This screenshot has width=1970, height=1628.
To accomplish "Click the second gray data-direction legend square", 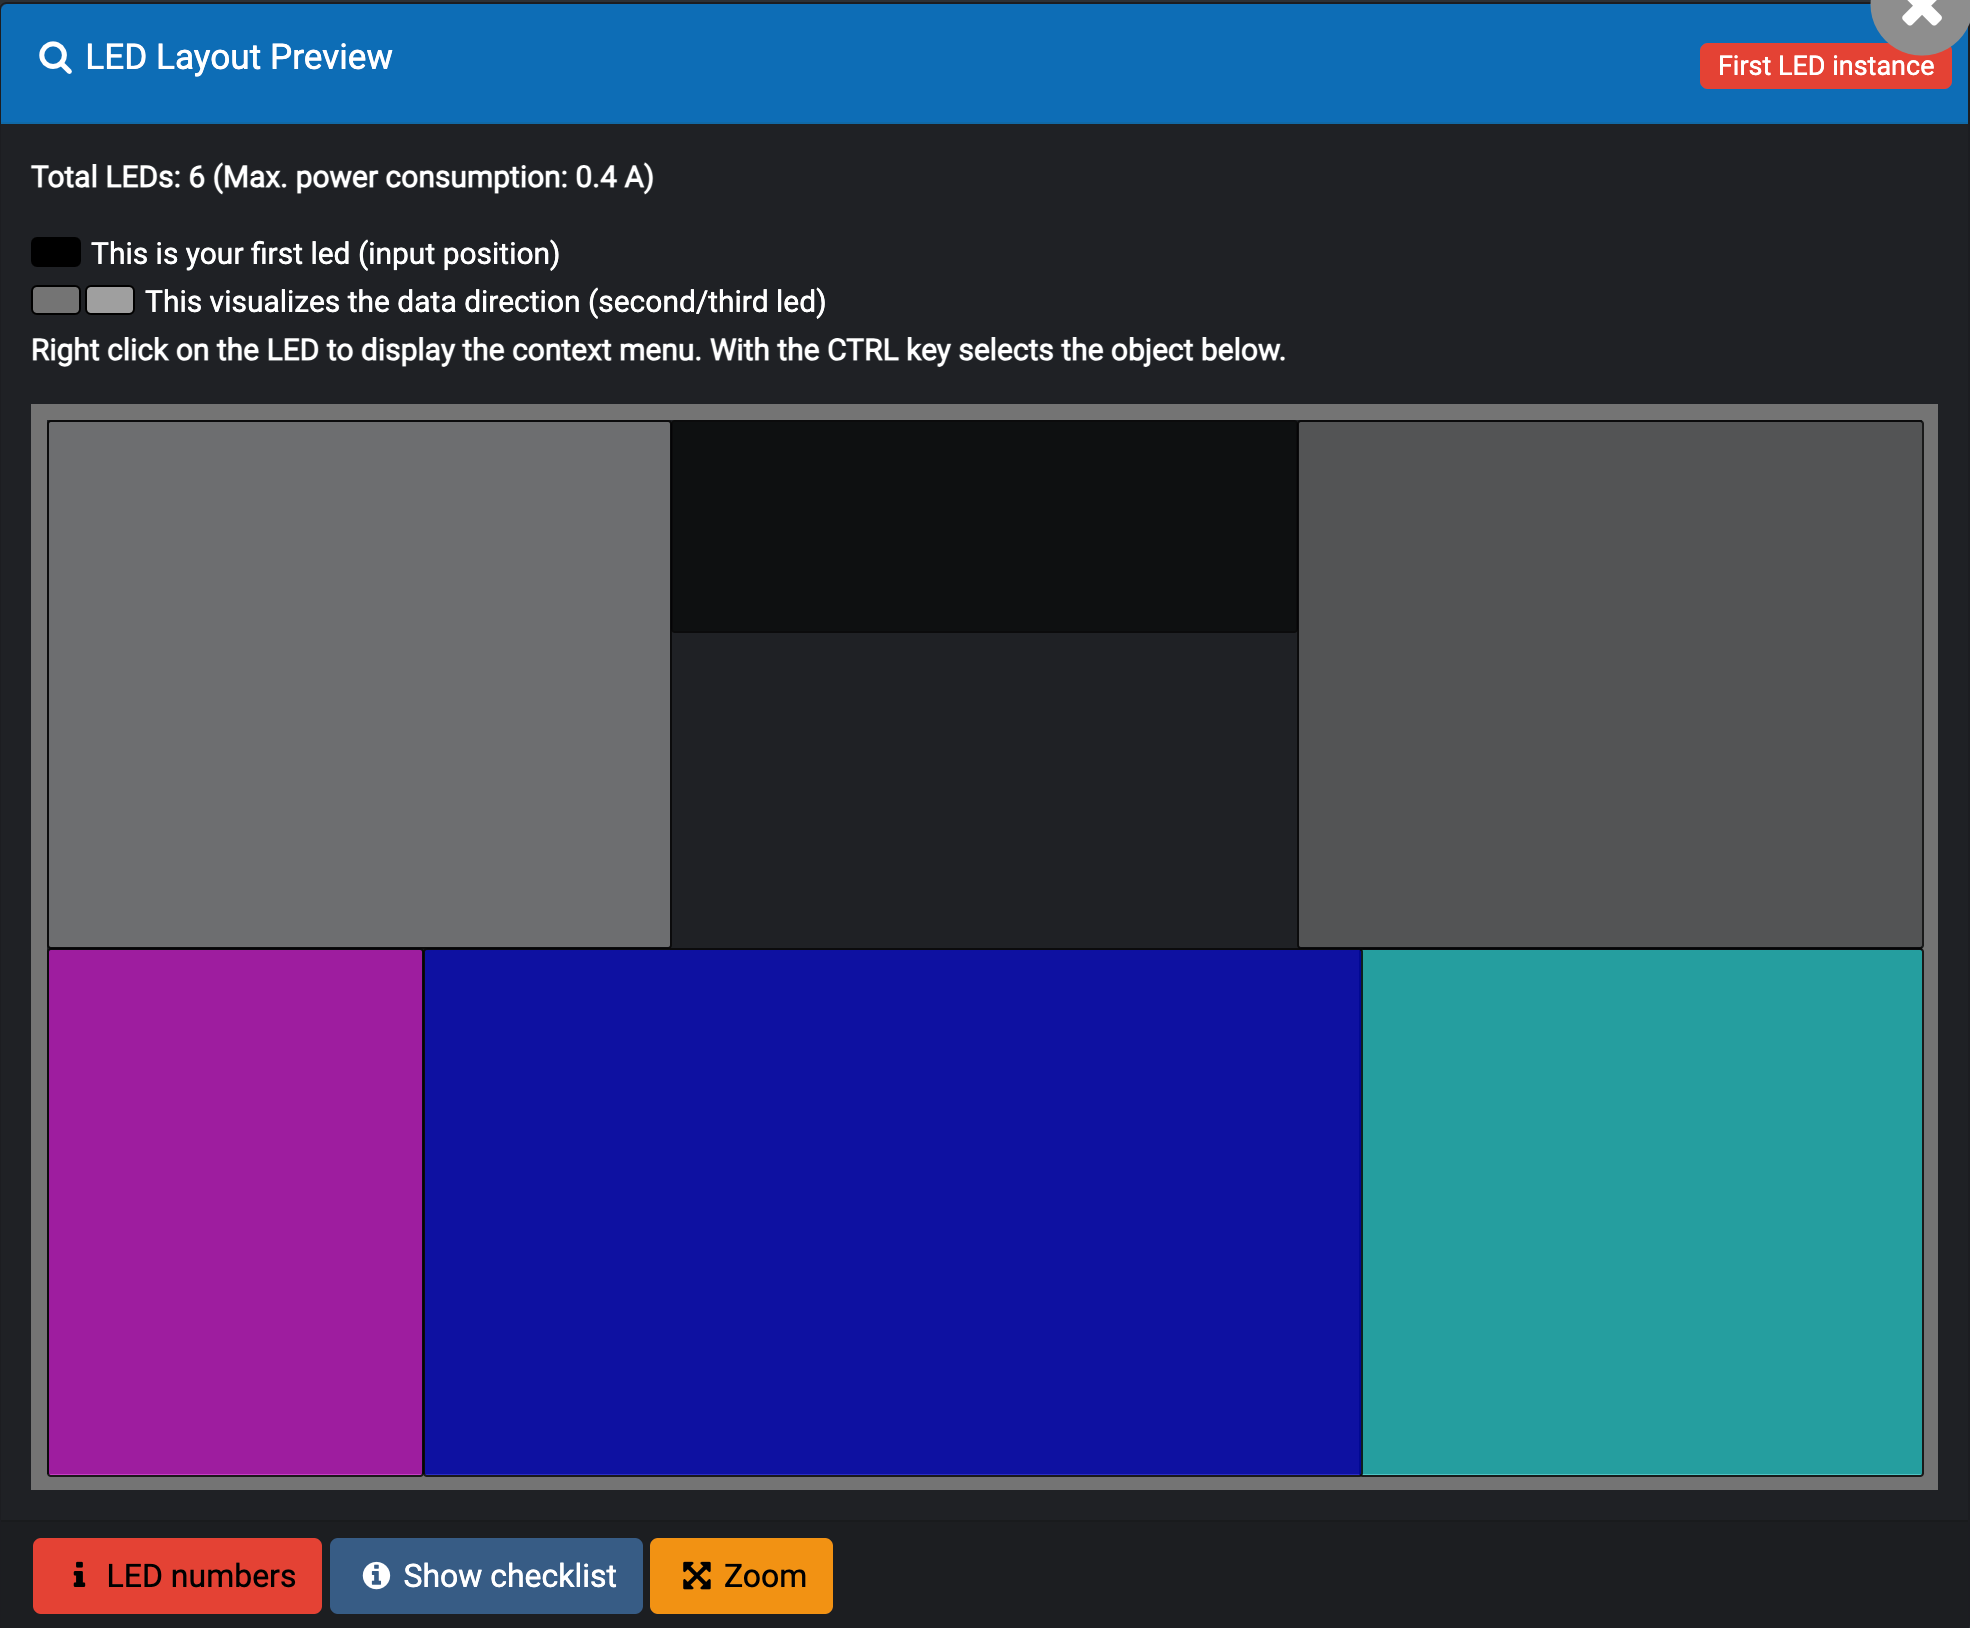I will [110, 299].
